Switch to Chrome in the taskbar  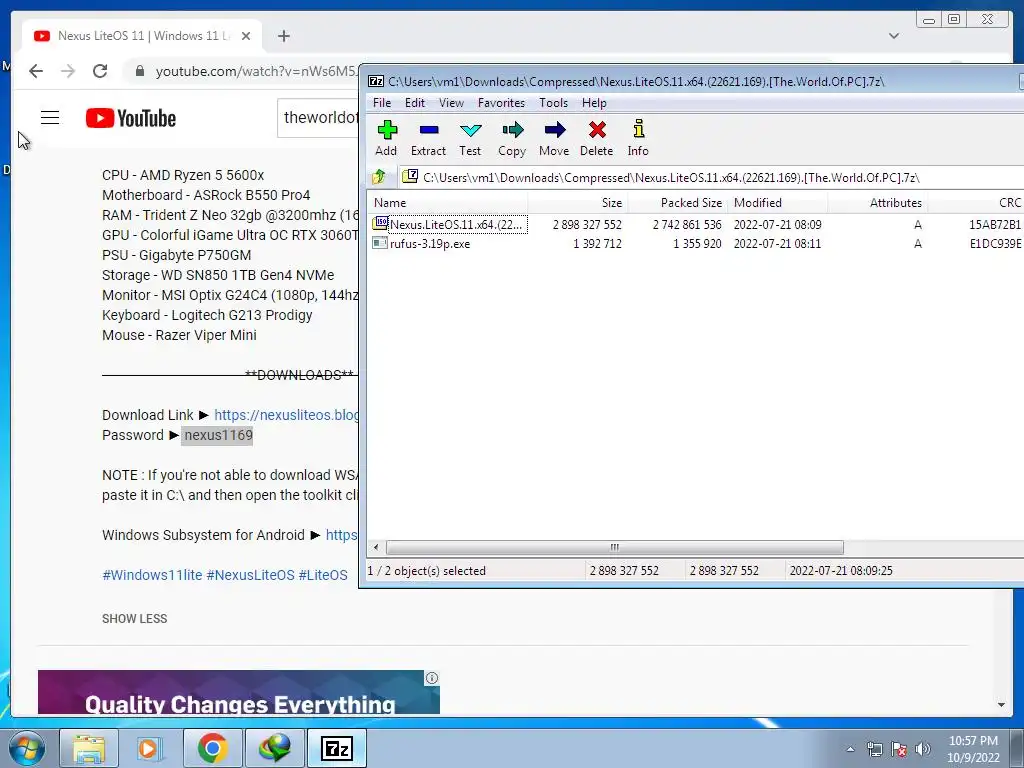212,748
